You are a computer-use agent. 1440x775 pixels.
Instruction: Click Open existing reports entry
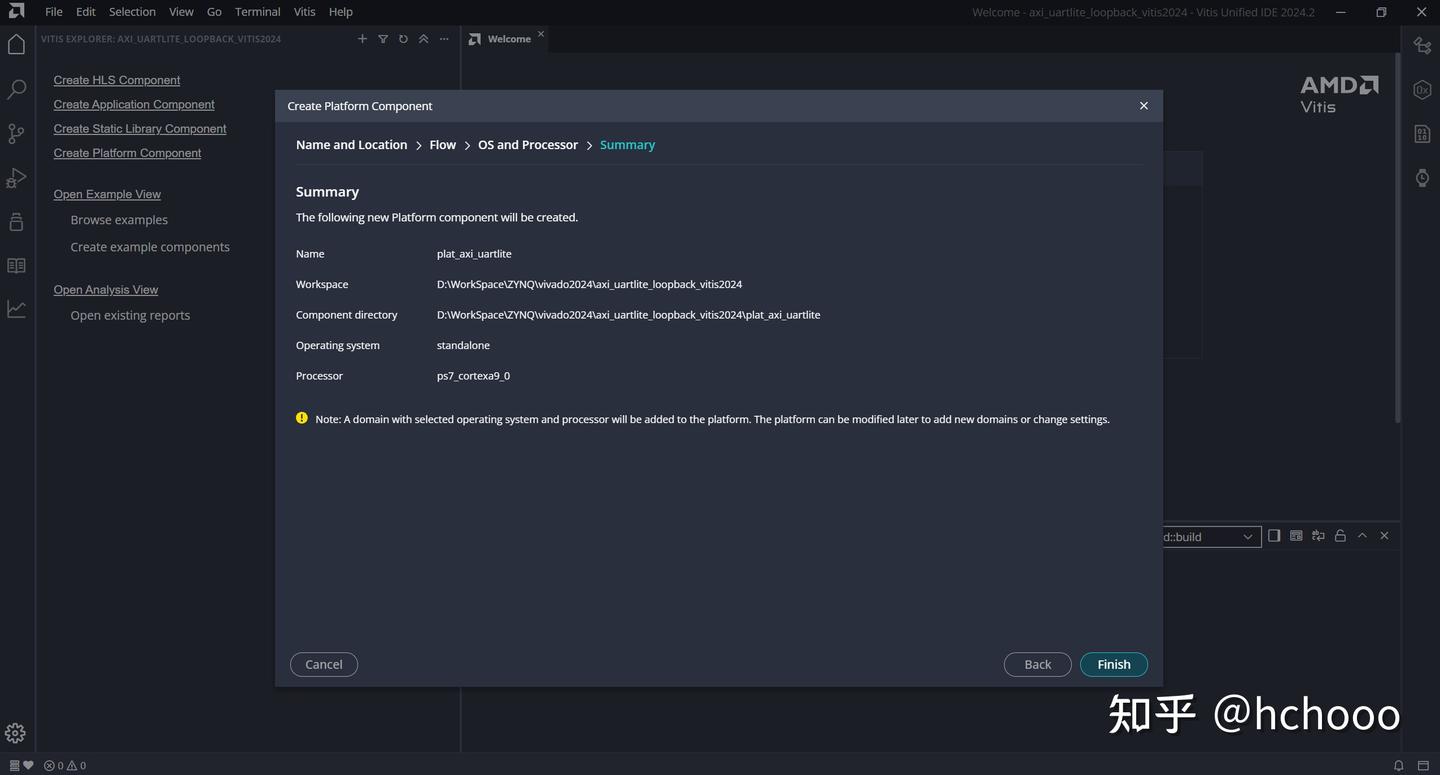pyautogui.click(x=130, y=316)
